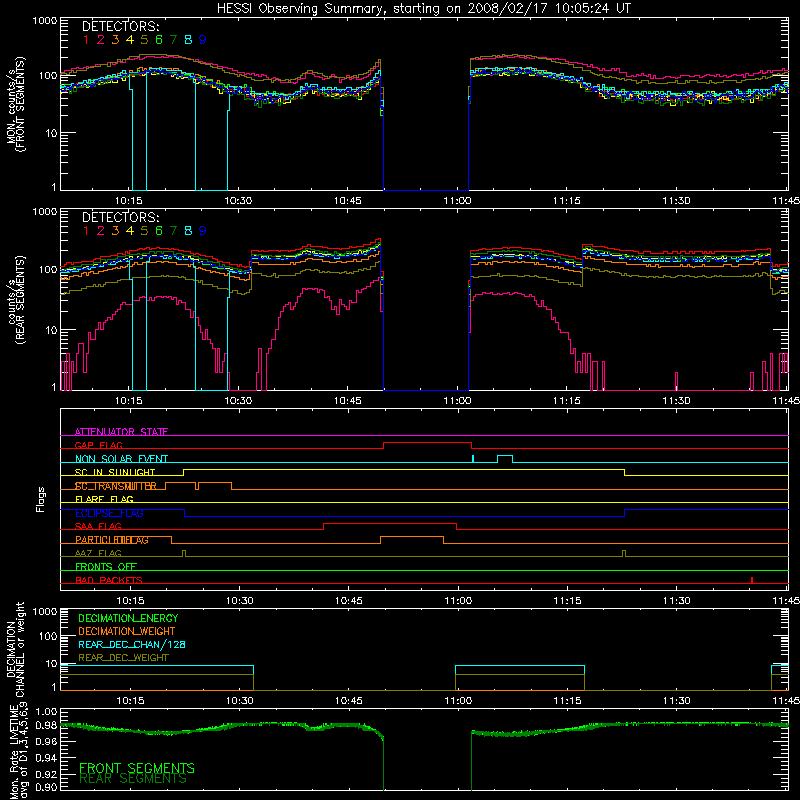The width and height of the screenshot is (800, 800).
Task: Click the BAD_PACKETS flag label
Action: pyautogui.click(x=109, y=580)
